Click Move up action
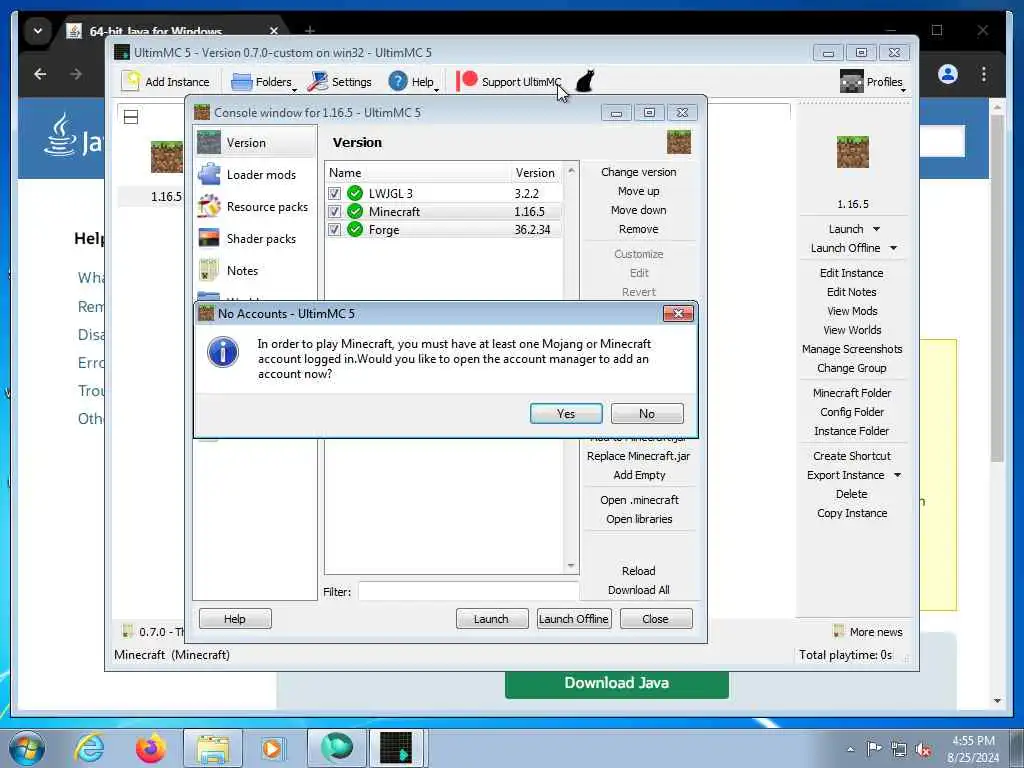The width and height of the screenshot is (1024, 768). (639, 191)
